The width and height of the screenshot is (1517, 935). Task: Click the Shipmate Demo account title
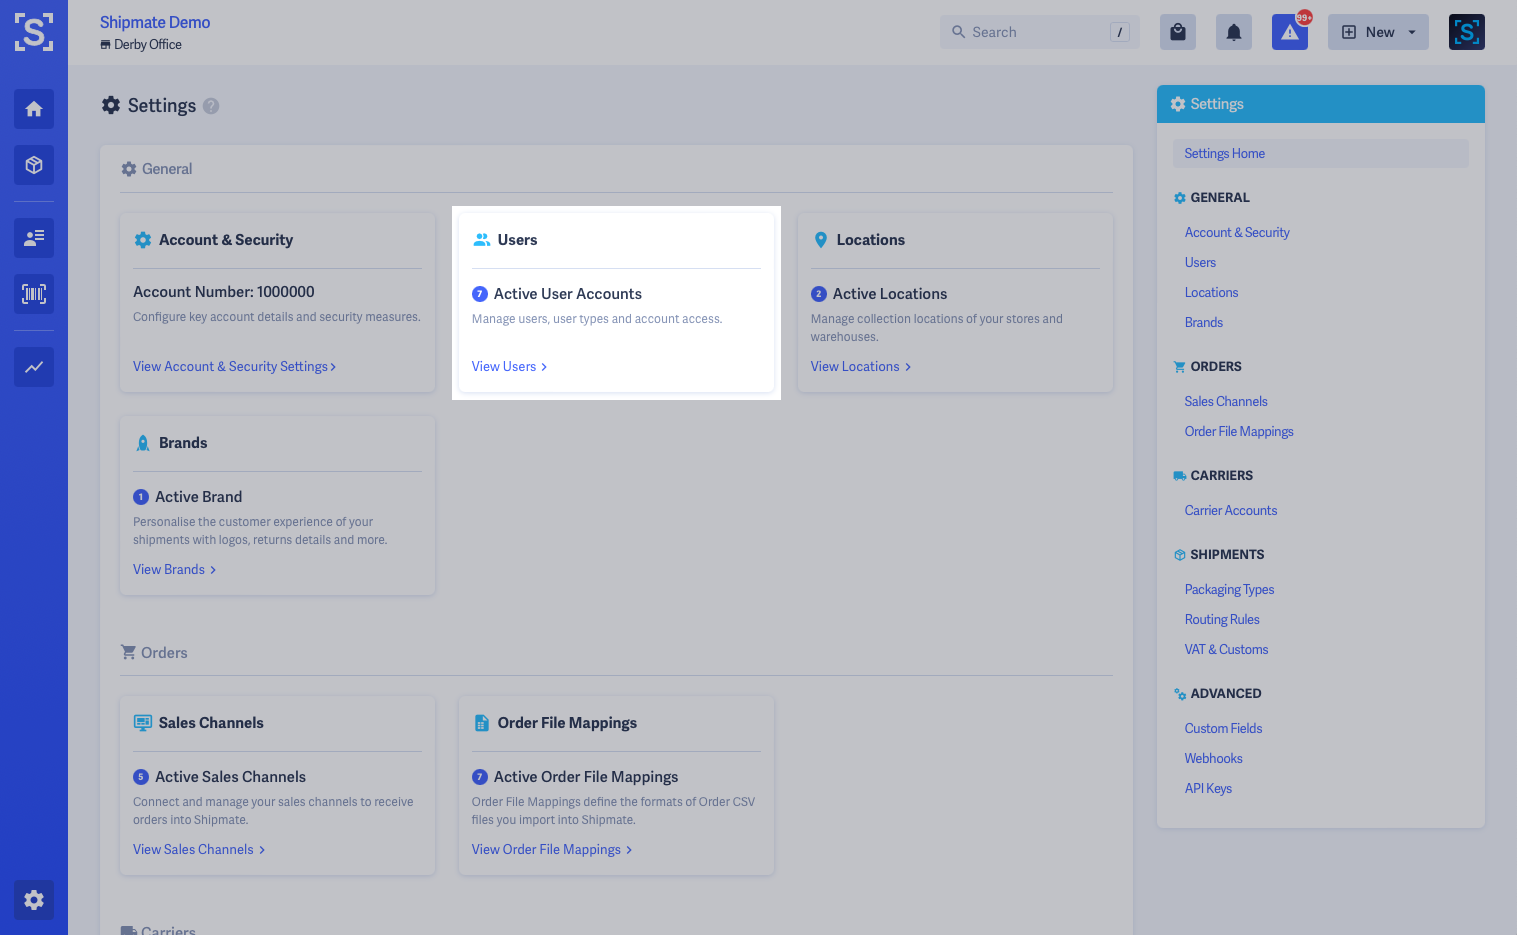pos(155,22)
